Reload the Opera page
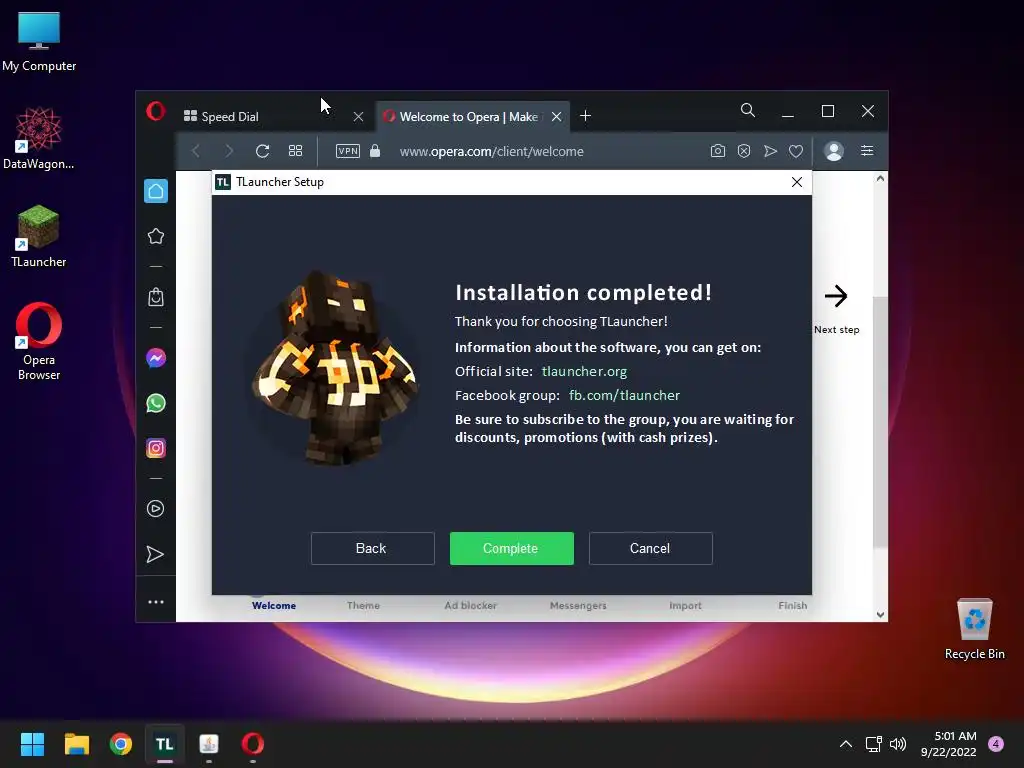The image size is (1024, 768). coord(263,151)
